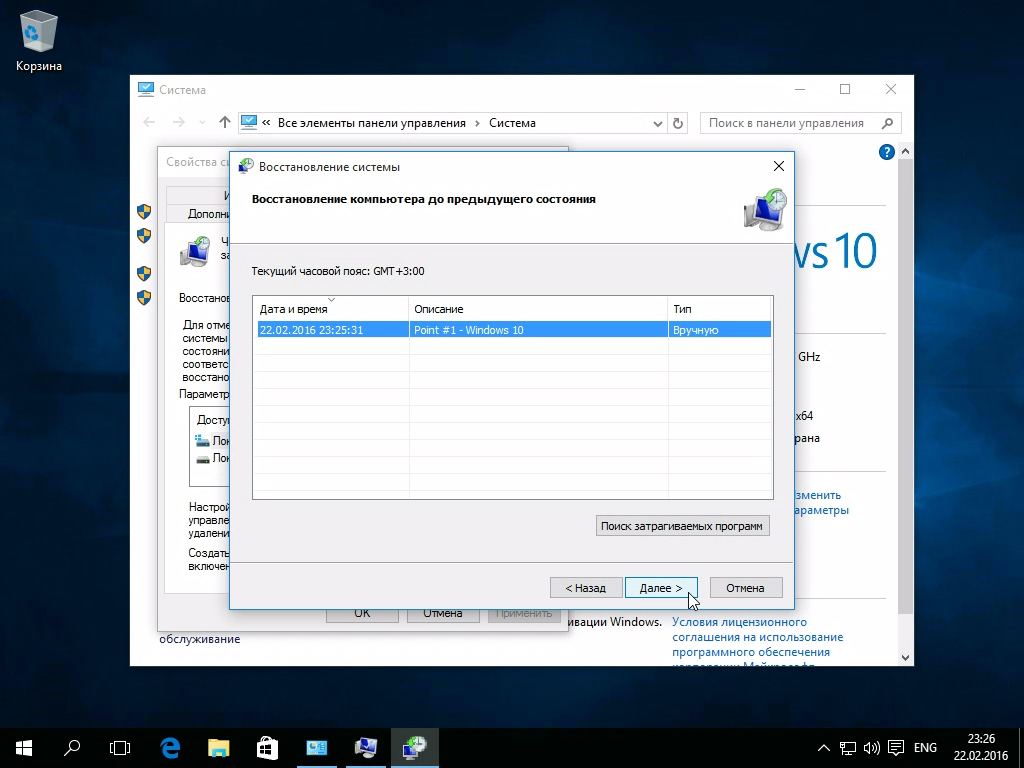Screen dimensions: 1024x768
Task: Minimize the Система window
Action: [x=800, y=89]
